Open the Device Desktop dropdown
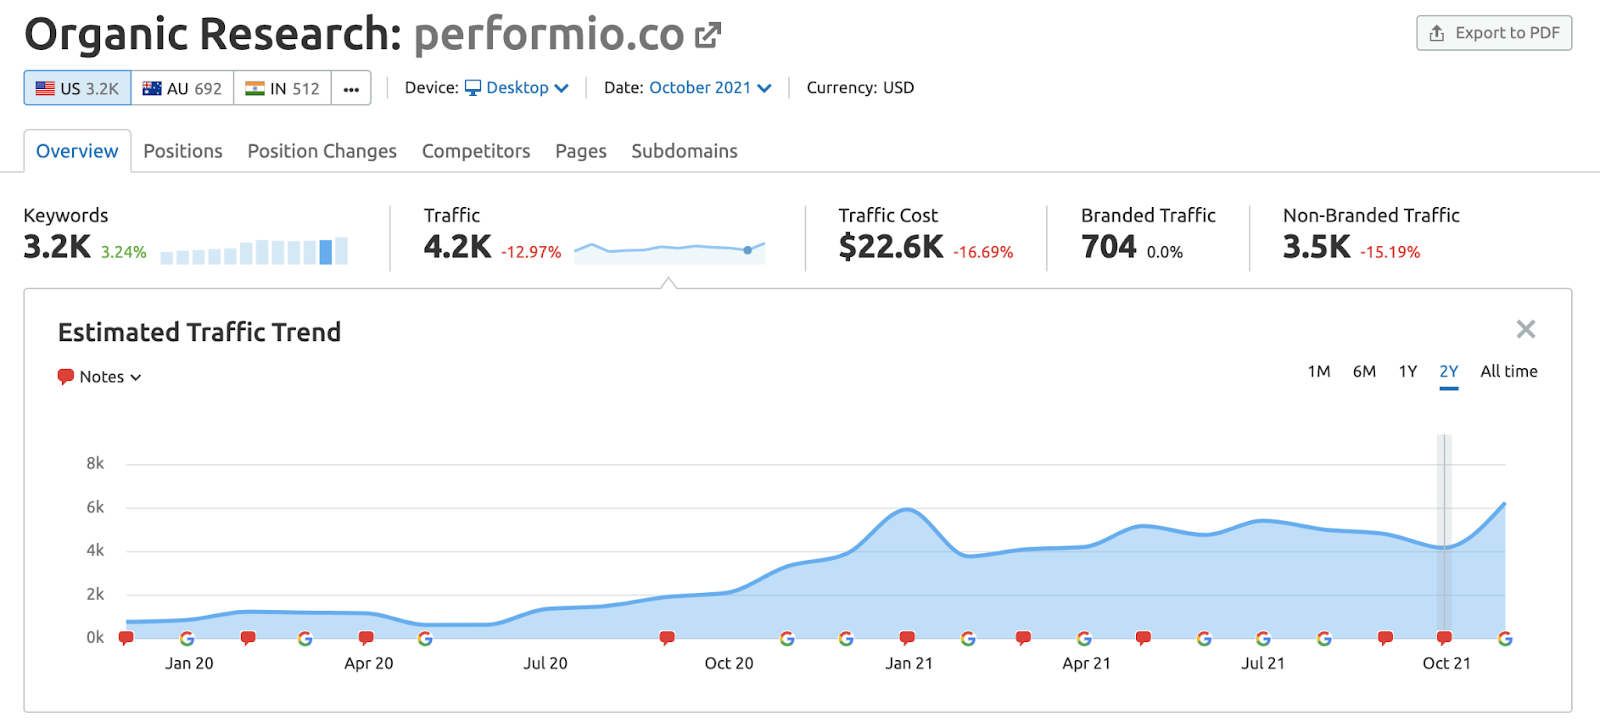 click(517, 88)
